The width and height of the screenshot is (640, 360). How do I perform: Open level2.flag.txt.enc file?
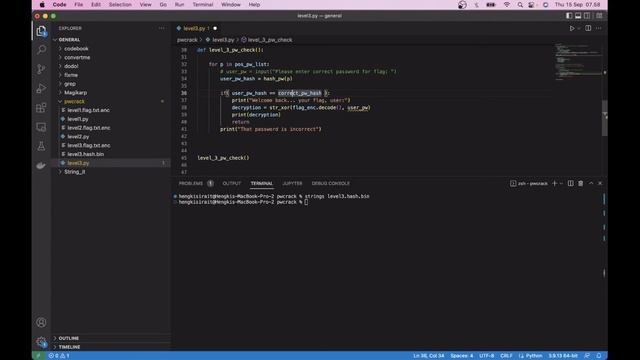89,128
